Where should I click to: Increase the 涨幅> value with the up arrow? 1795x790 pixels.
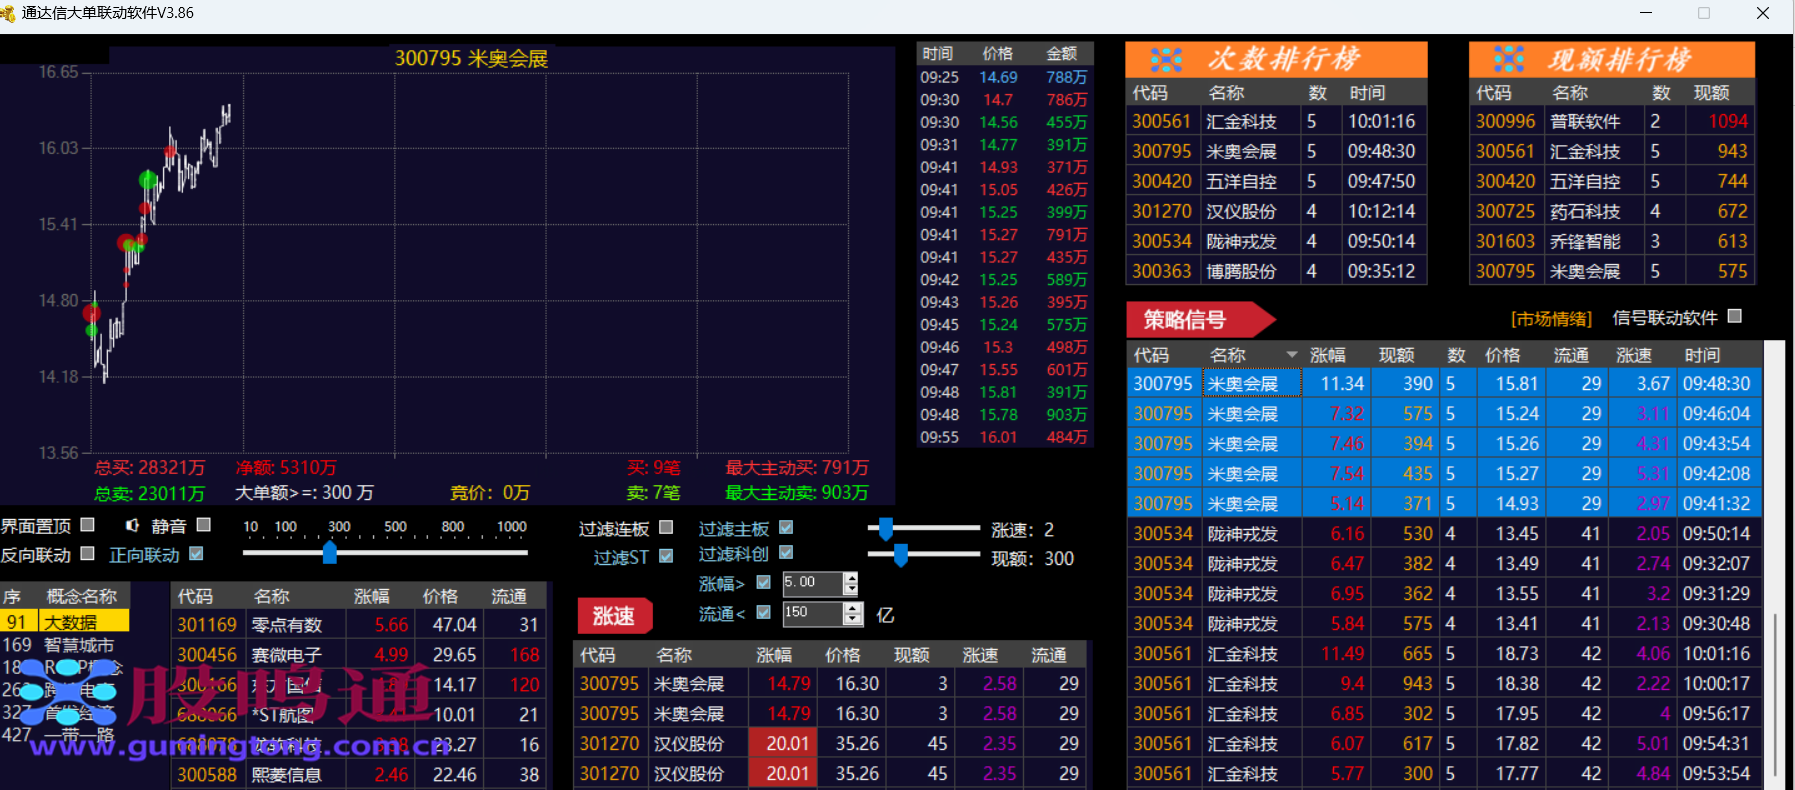click(x=851, y=578)
